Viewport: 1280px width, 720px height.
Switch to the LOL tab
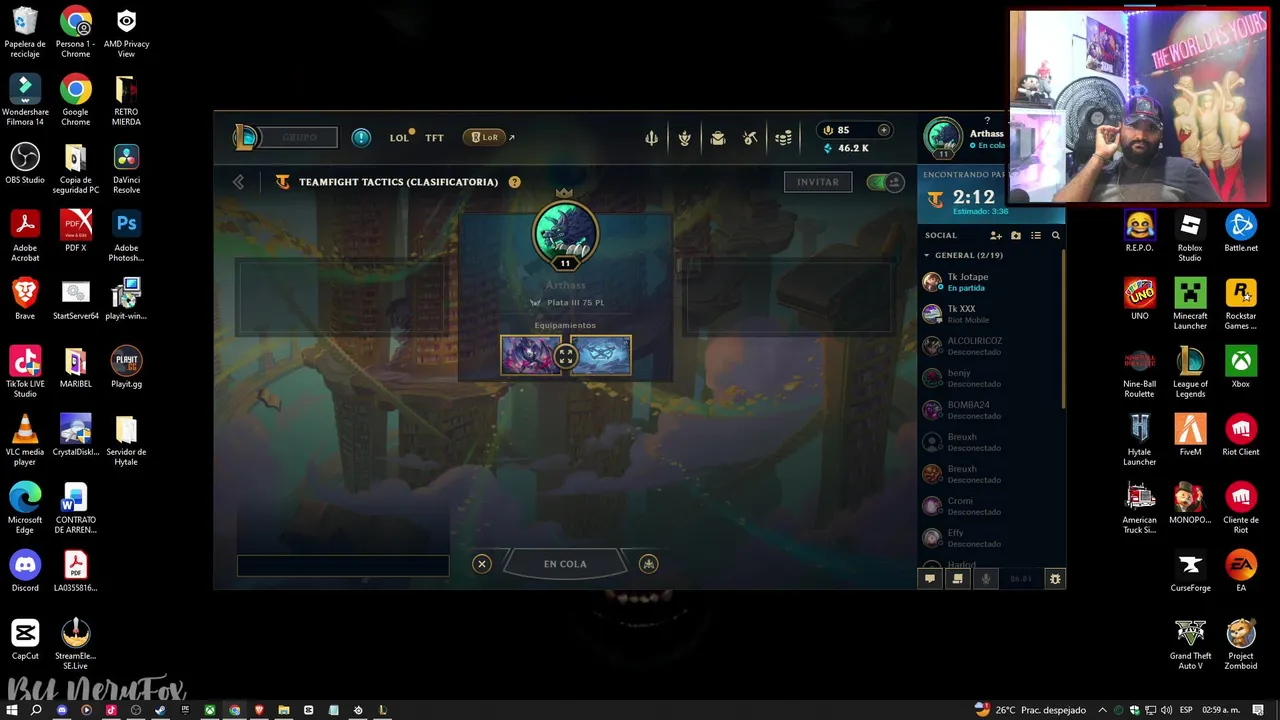[399, 138]
